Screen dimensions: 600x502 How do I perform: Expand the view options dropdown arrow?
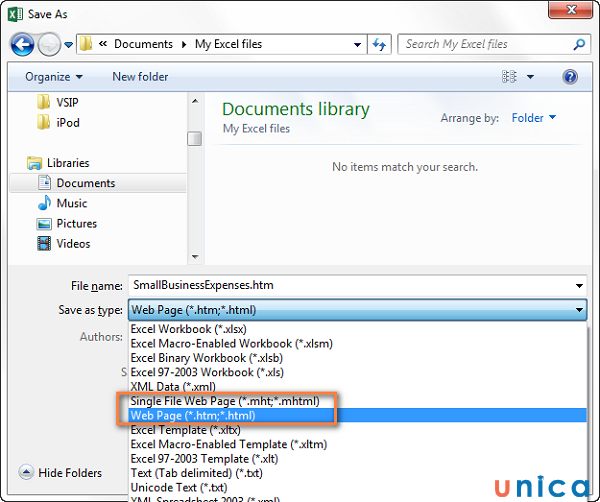530,77
